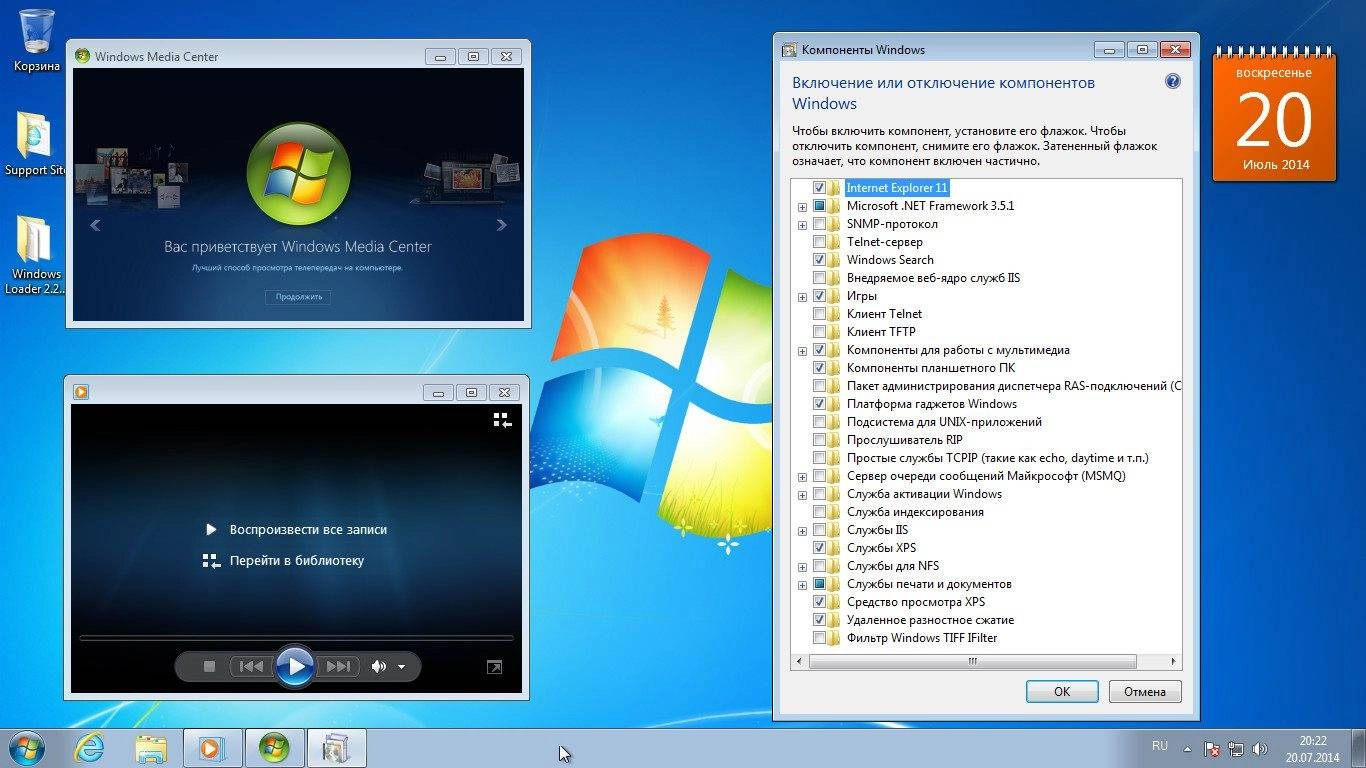Enable the Клиент Telnet component
1366x768 pixels.
[820, 313]
